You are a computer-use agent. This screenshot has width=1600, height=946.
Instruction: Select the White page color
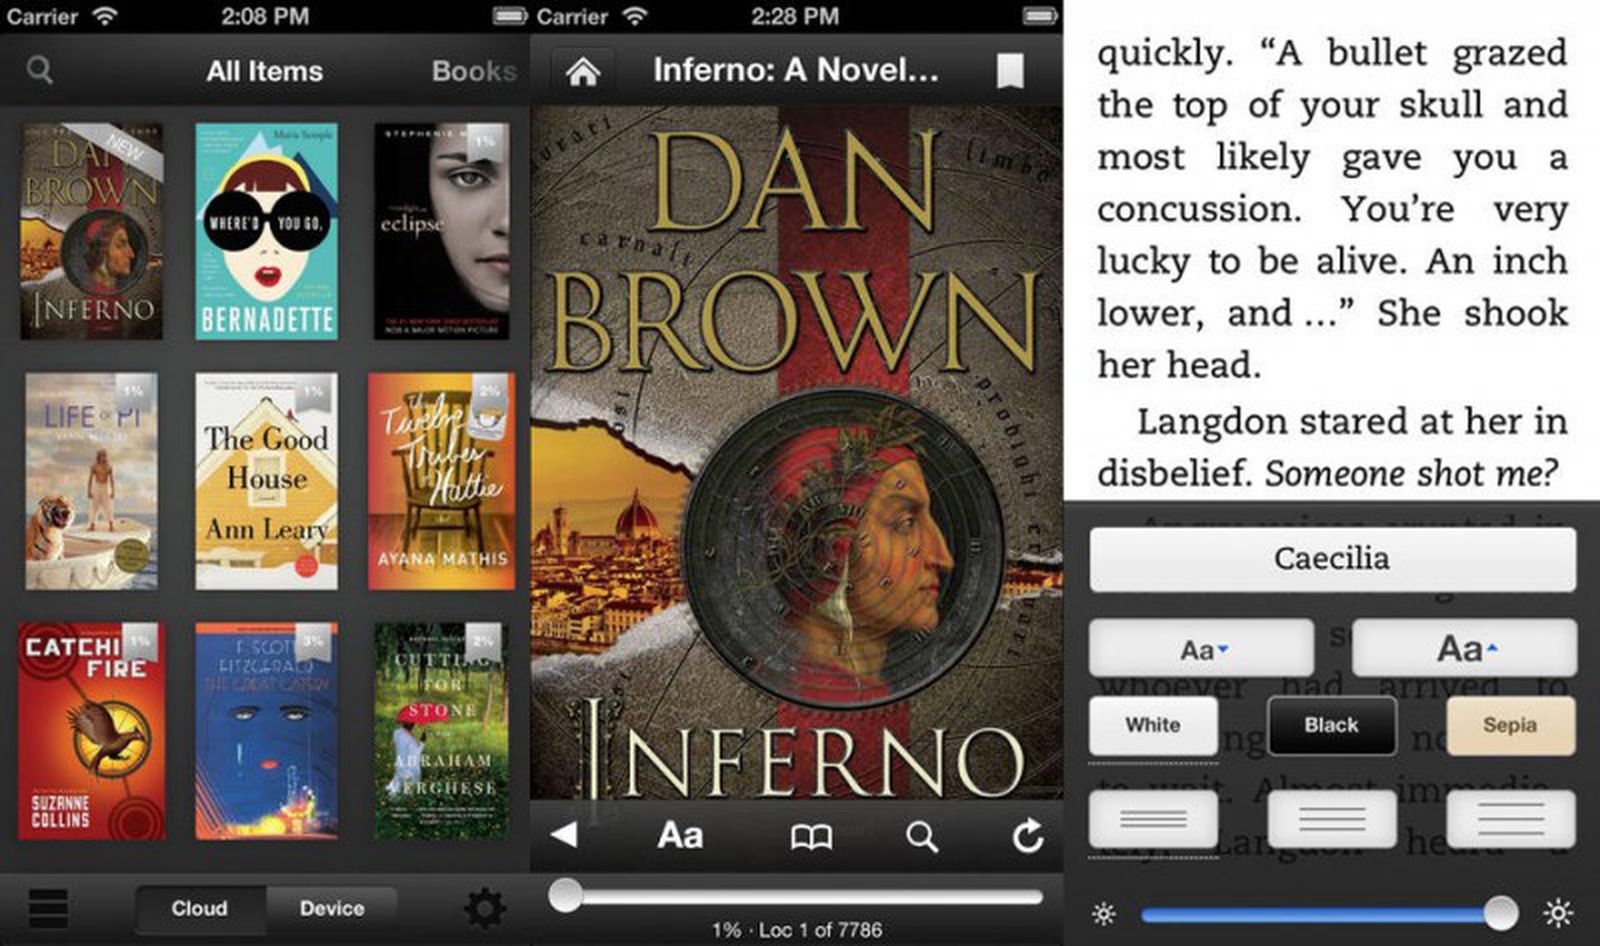[1152, 725]
